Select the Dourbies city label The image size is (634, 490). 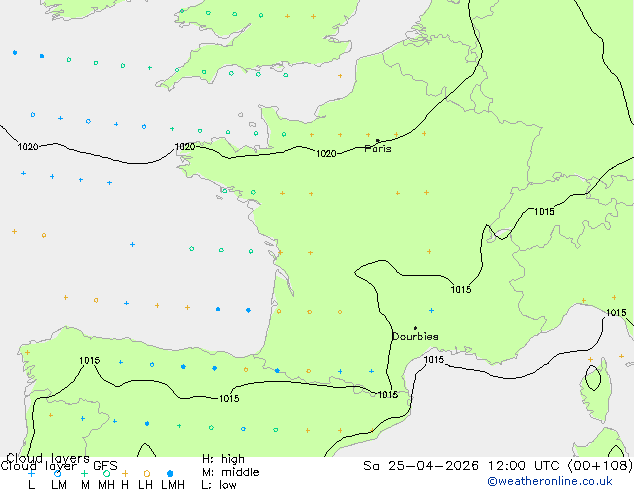click(x=415, y=336)
